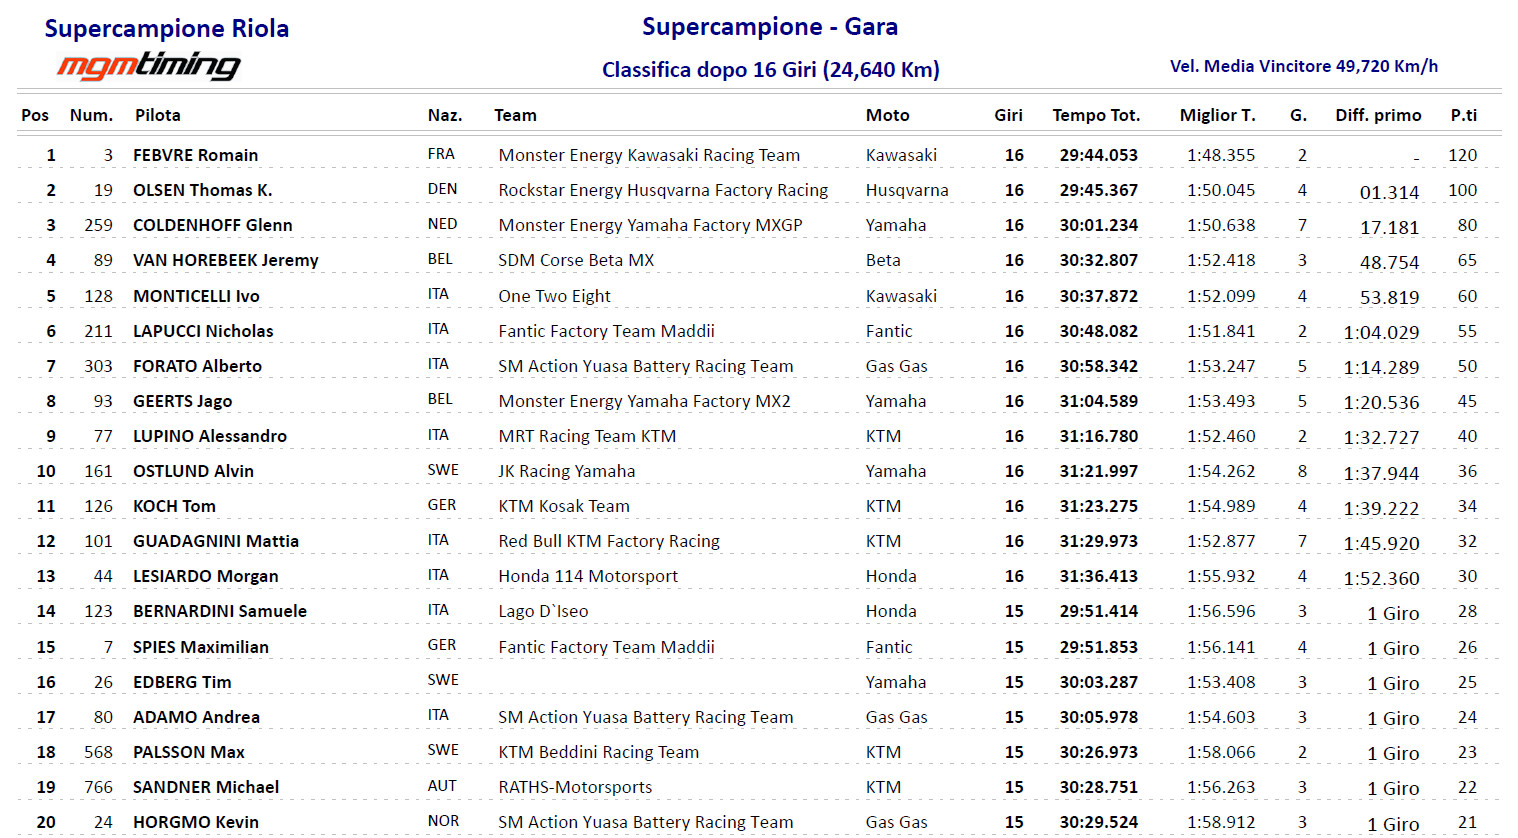Image resolution: width=1518 pixels, height=838 pixels.
Task: Click the Pilota column header
Action: [158, 115]
